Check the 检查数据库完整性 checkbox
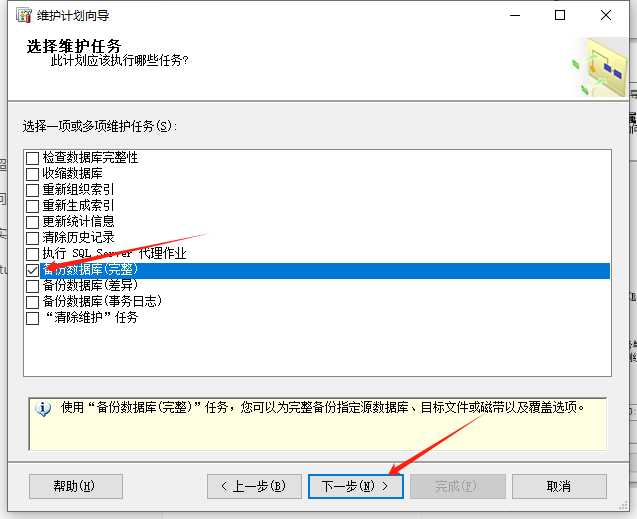The image size is (637, 519). point(32,158)
